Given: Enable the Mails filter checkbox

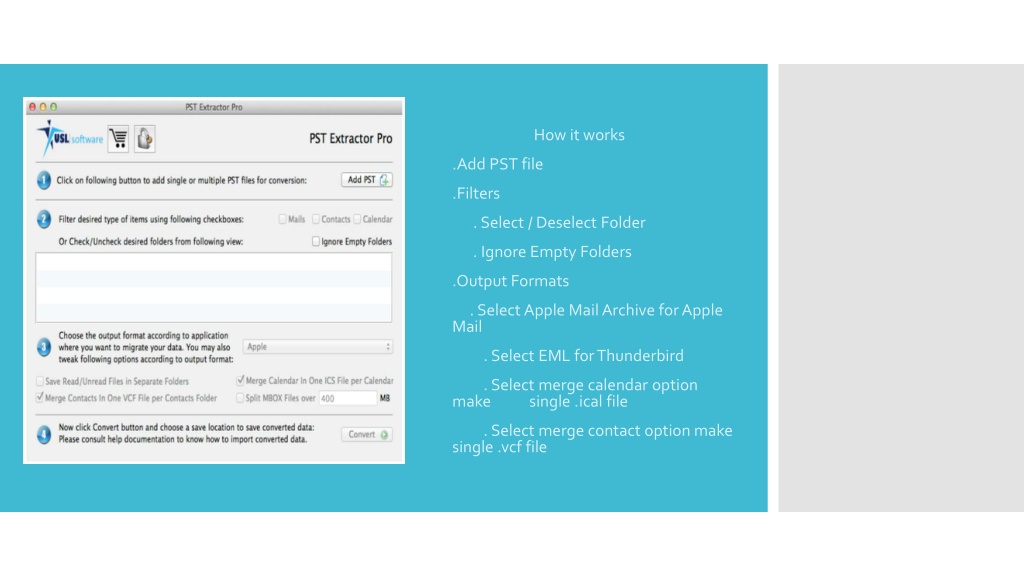Looking at the screenshot, I should click(x=283, y=219).
